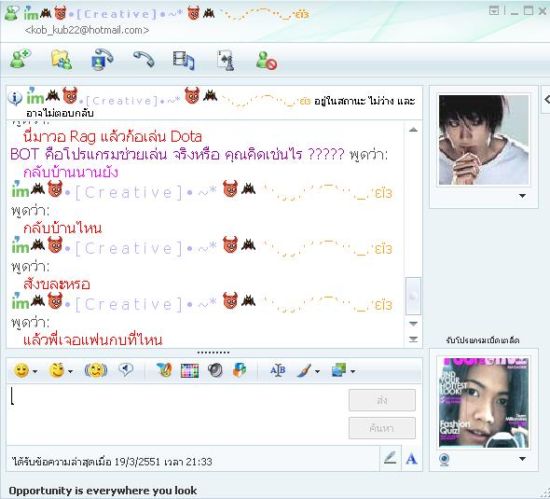Click my magazine cover display picture
The width and height of the screenshot is (550, 499).
point(484,402)
